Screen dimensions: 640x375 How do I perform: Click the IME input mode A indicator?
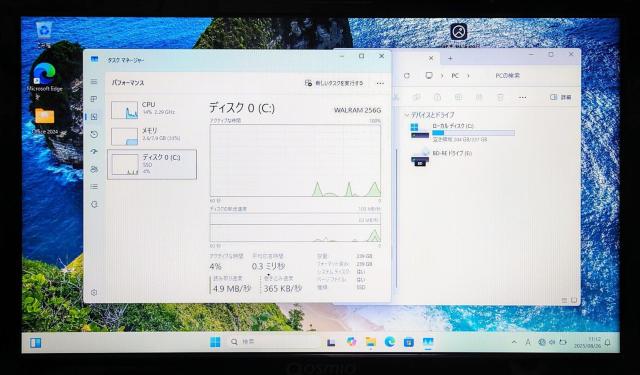[x=528, y=342]
